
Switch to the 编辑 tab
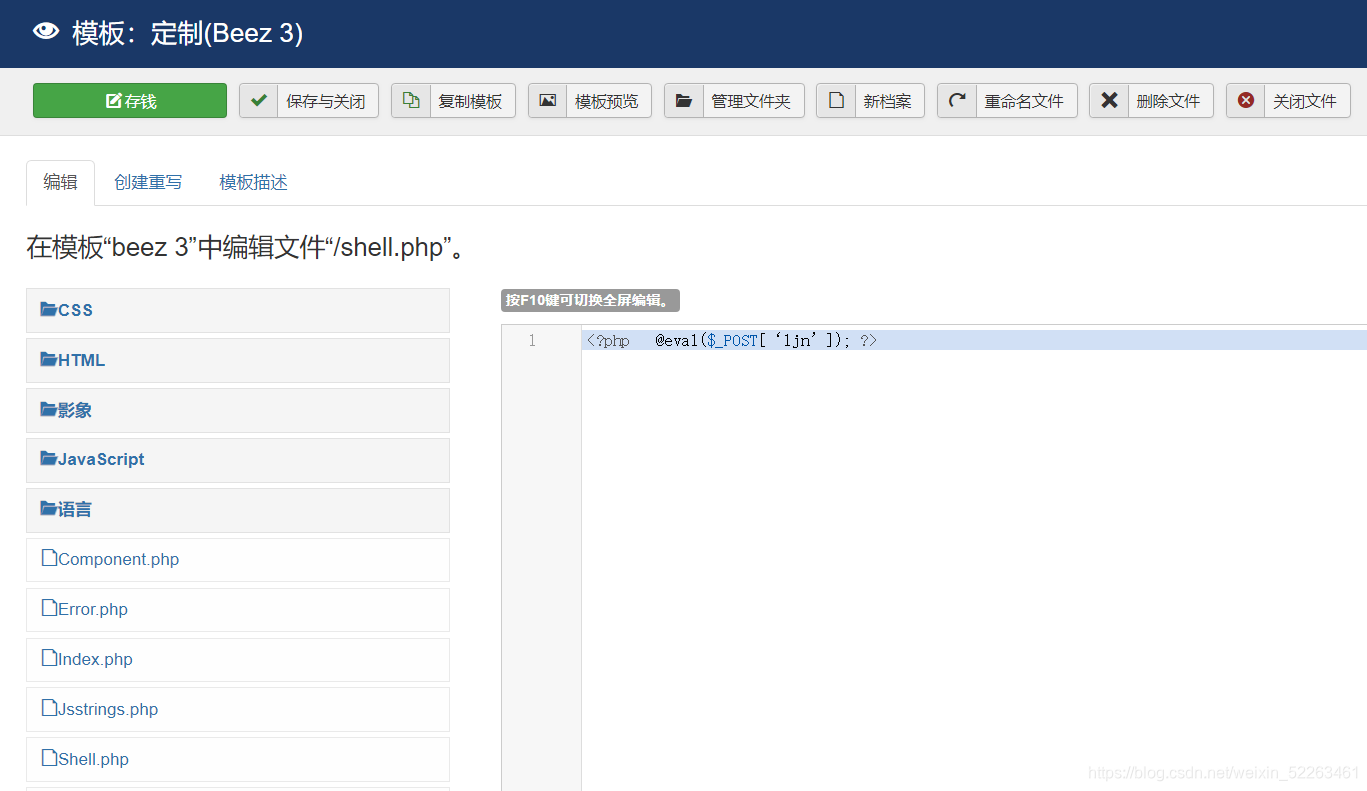[60, 182]
